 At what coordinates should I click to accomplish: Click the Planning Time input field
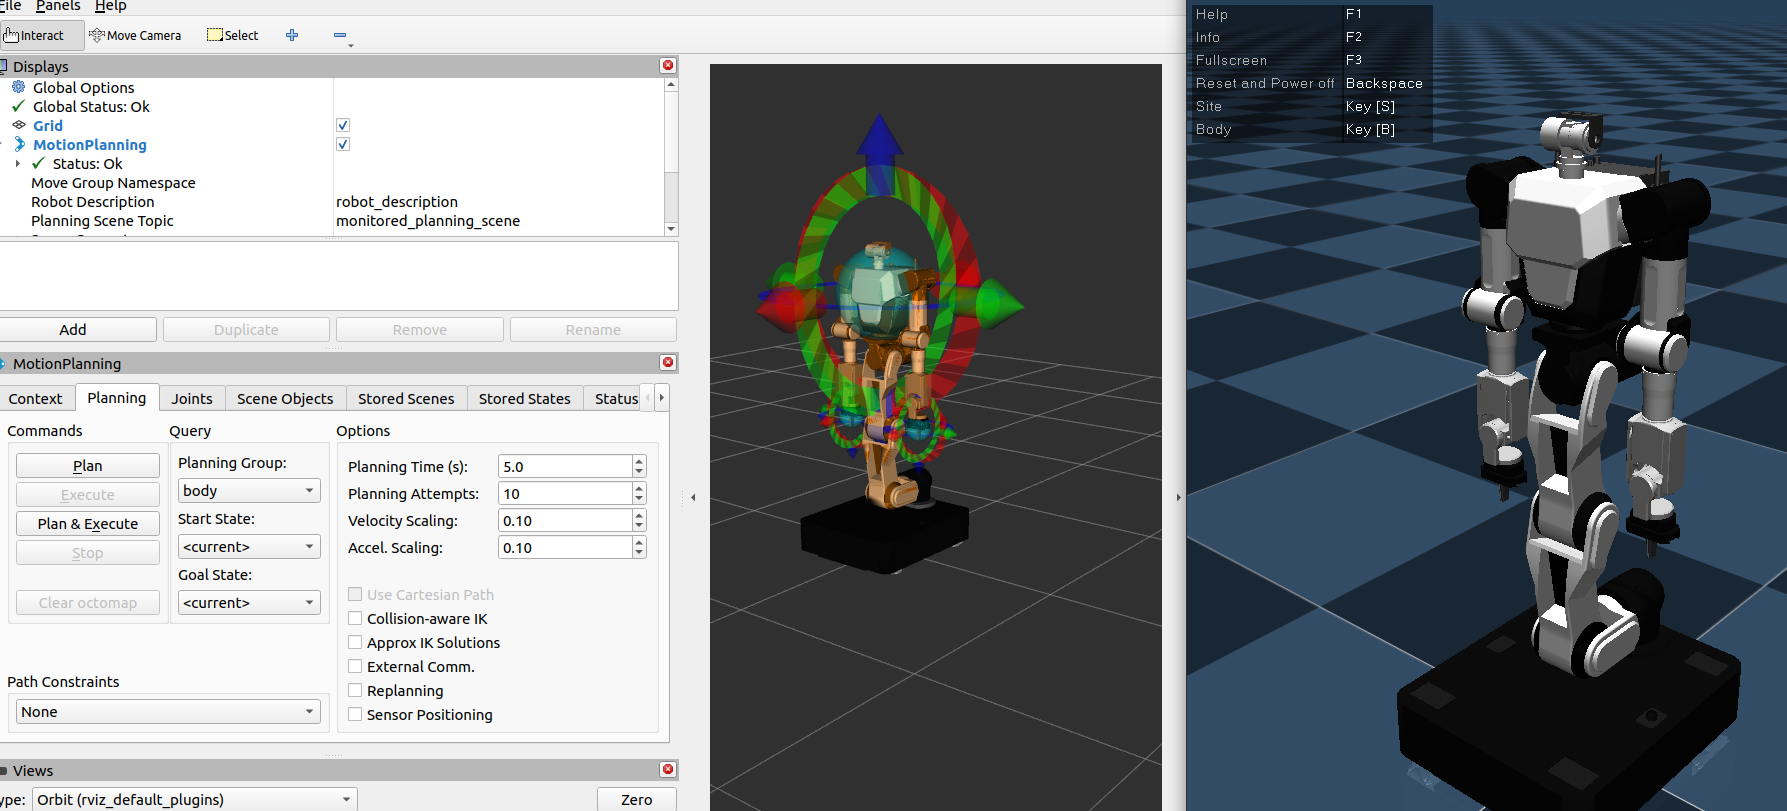point(565,467)
